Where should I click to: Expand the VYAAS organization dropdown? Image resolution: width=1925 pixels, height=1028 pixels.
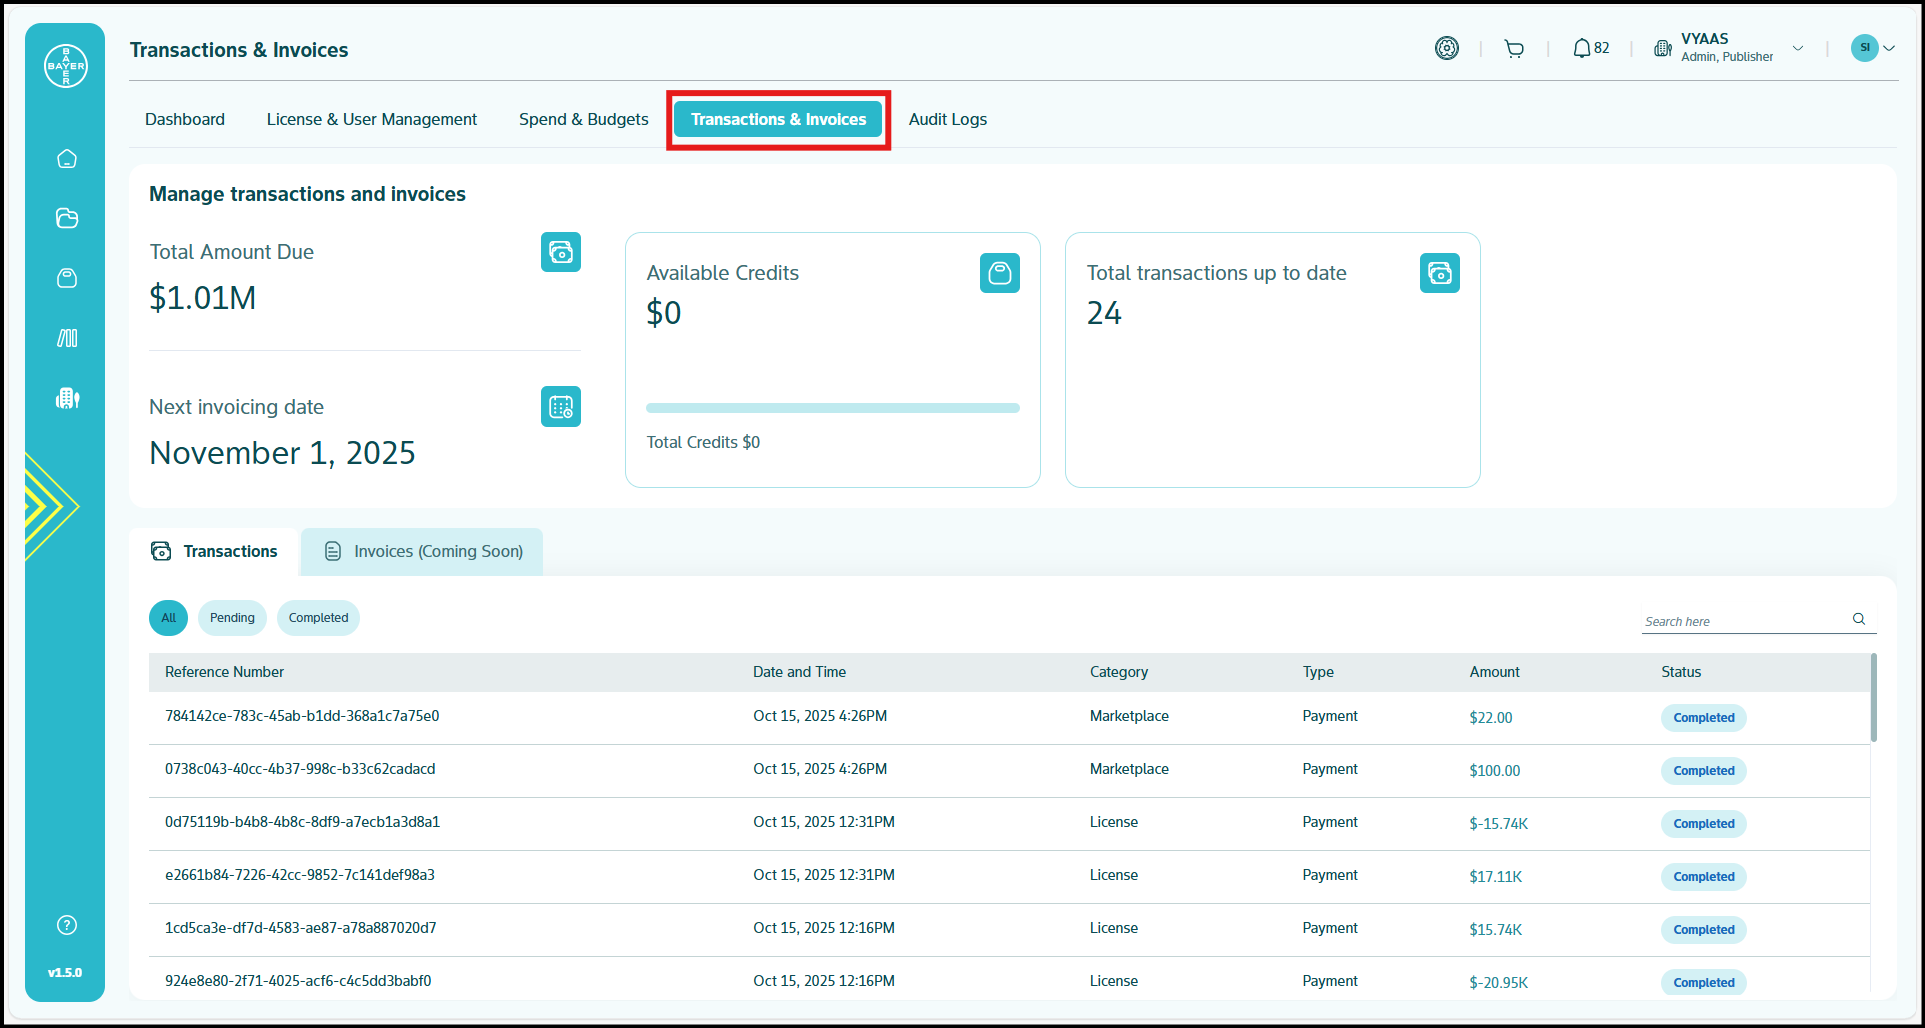pyautogui.click(x=1797, y=48)
